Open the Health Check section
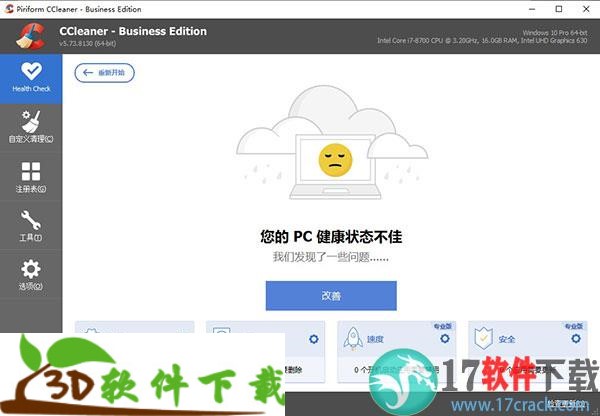The height and width of the screenshot is (416, 600). (31, 78)
